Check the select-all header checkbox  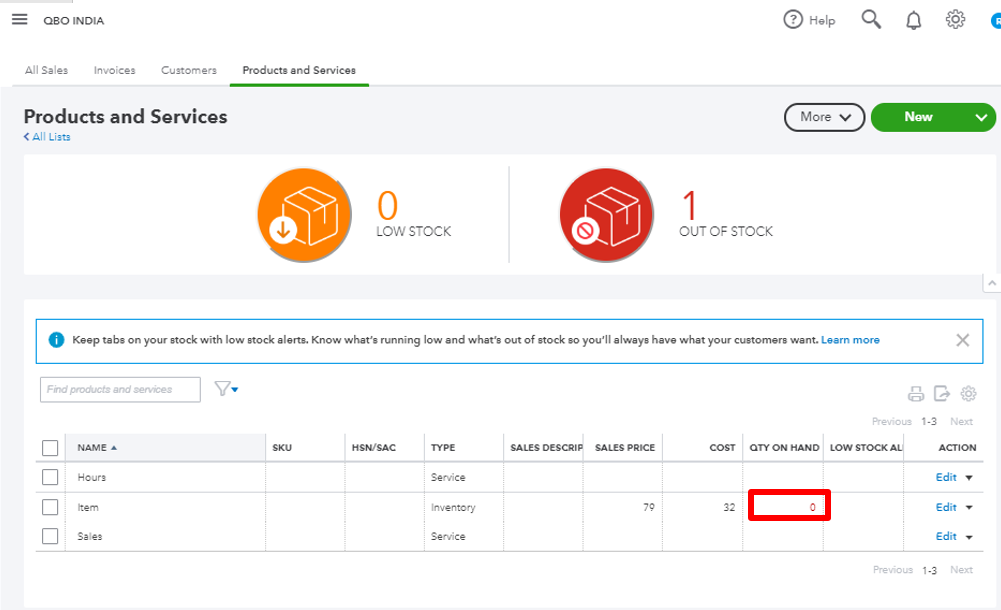pyautogui.click(x=50, y=448)
